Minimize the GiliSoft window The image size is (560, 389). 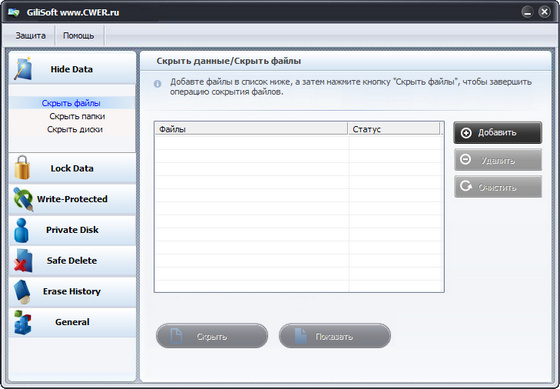point(527,12)
